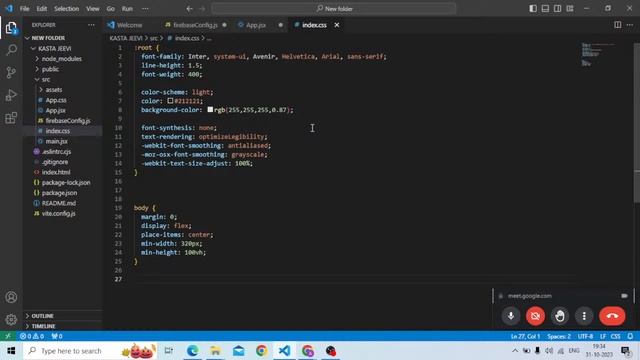The height and width of the screenshot is (360, 640).
Task: Click the Windows Start button
Action: click(11, 351)
